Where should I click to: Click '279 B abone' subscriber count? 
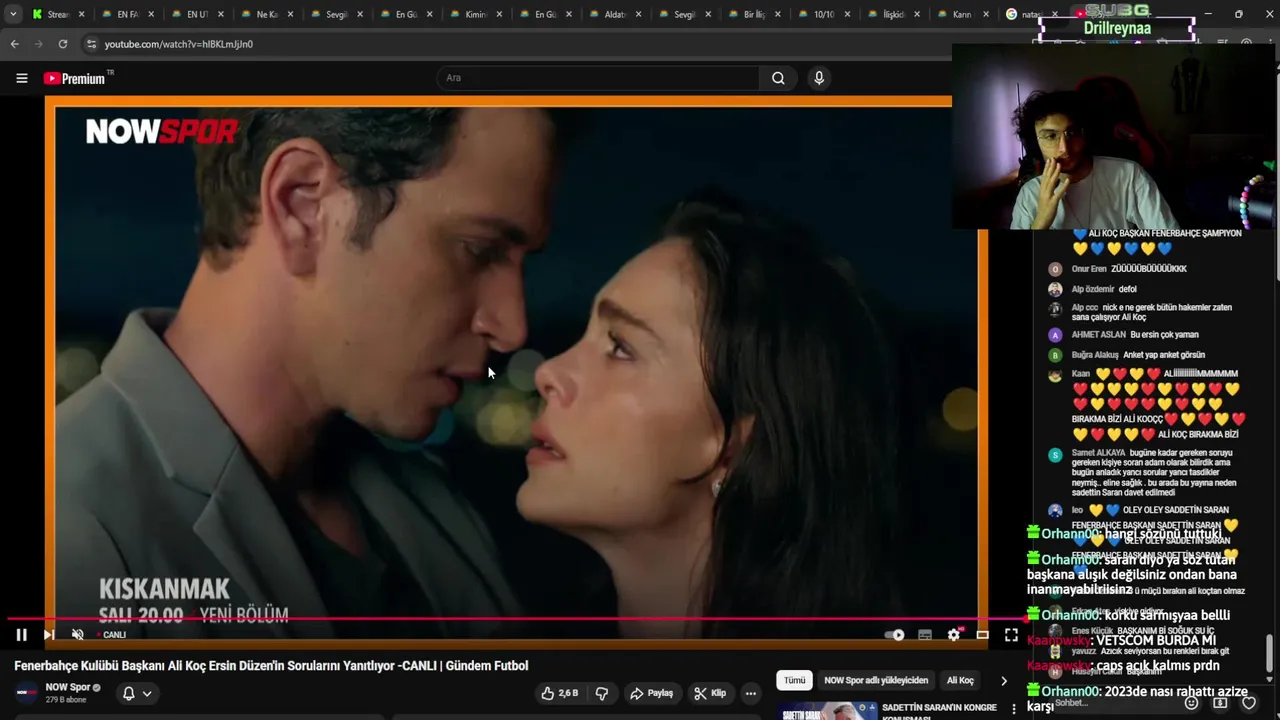coord(66,699)
